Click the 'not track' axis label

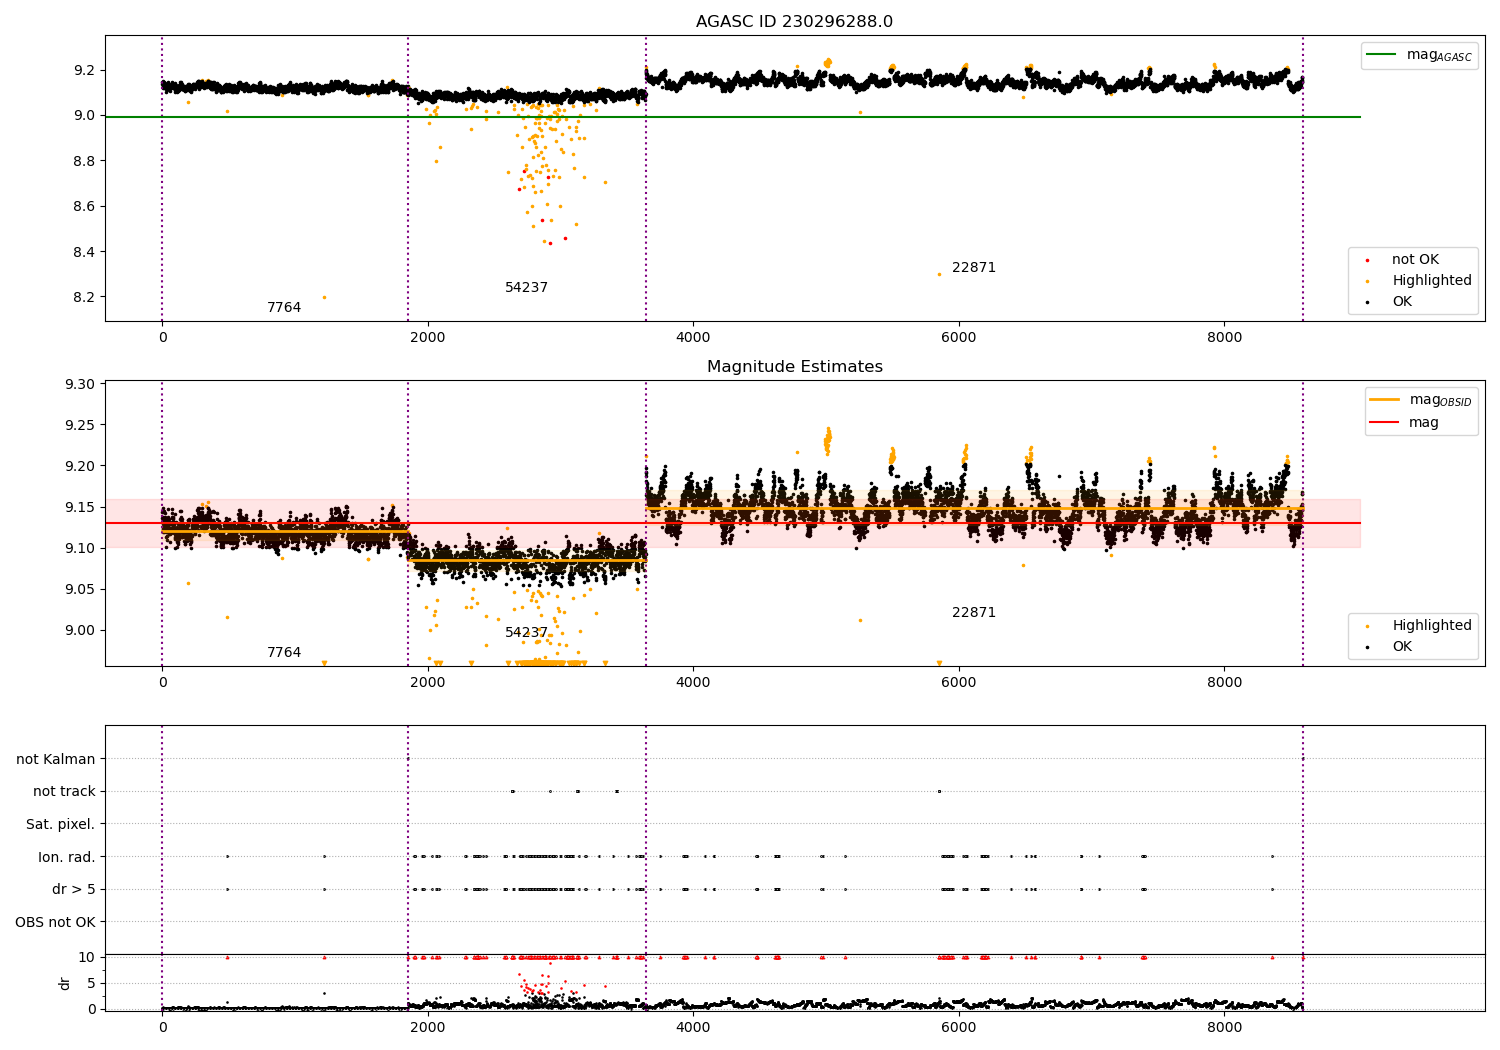point(64,792)
